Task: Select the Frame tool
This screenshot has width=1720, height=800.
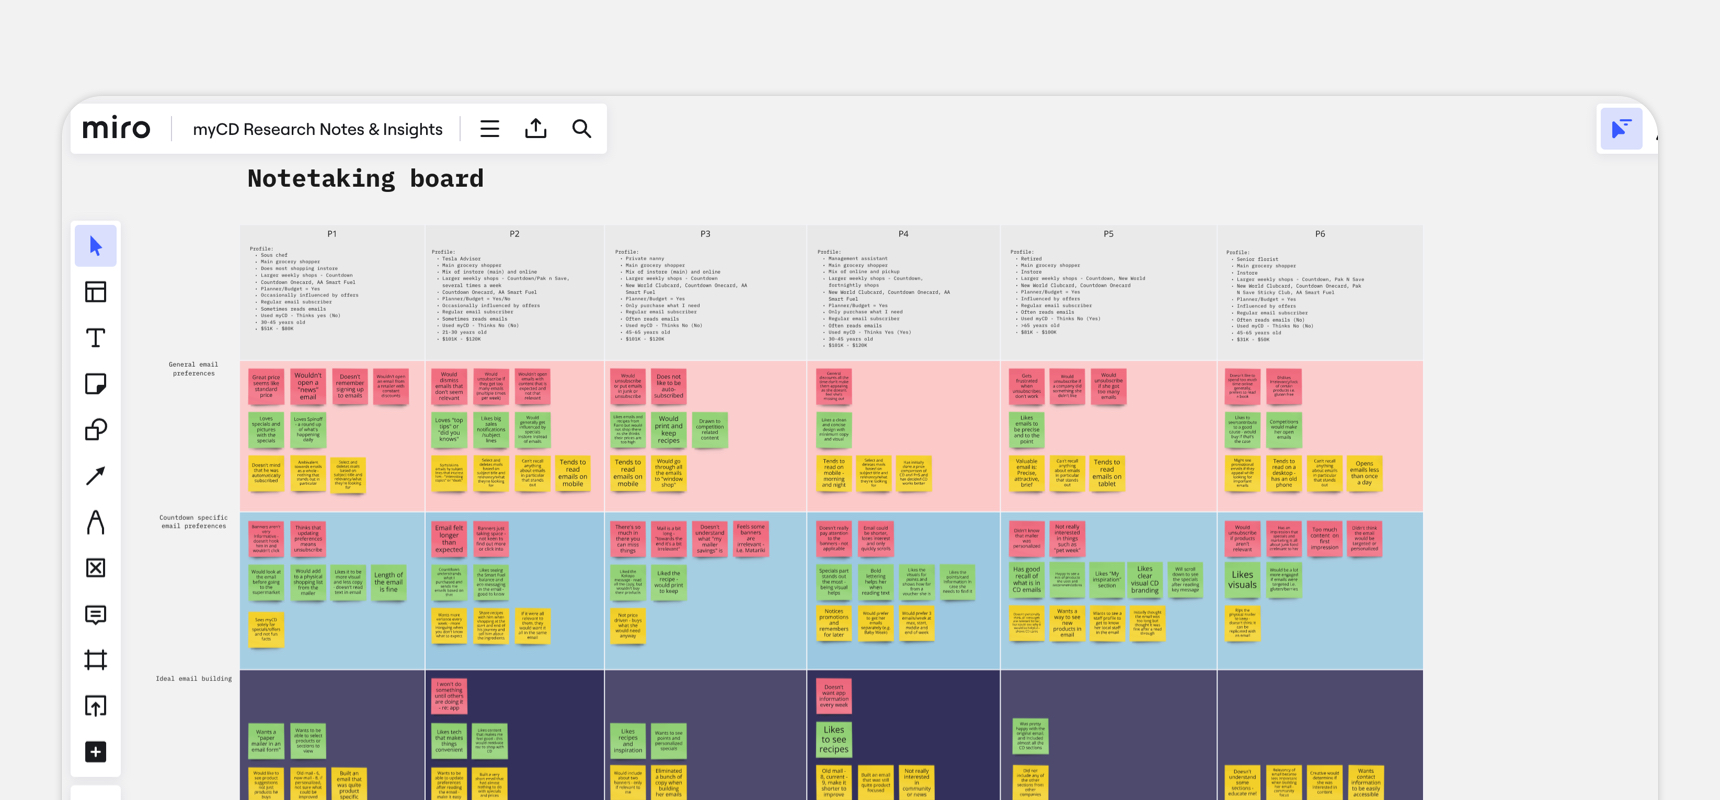Action: pos(96,660)
